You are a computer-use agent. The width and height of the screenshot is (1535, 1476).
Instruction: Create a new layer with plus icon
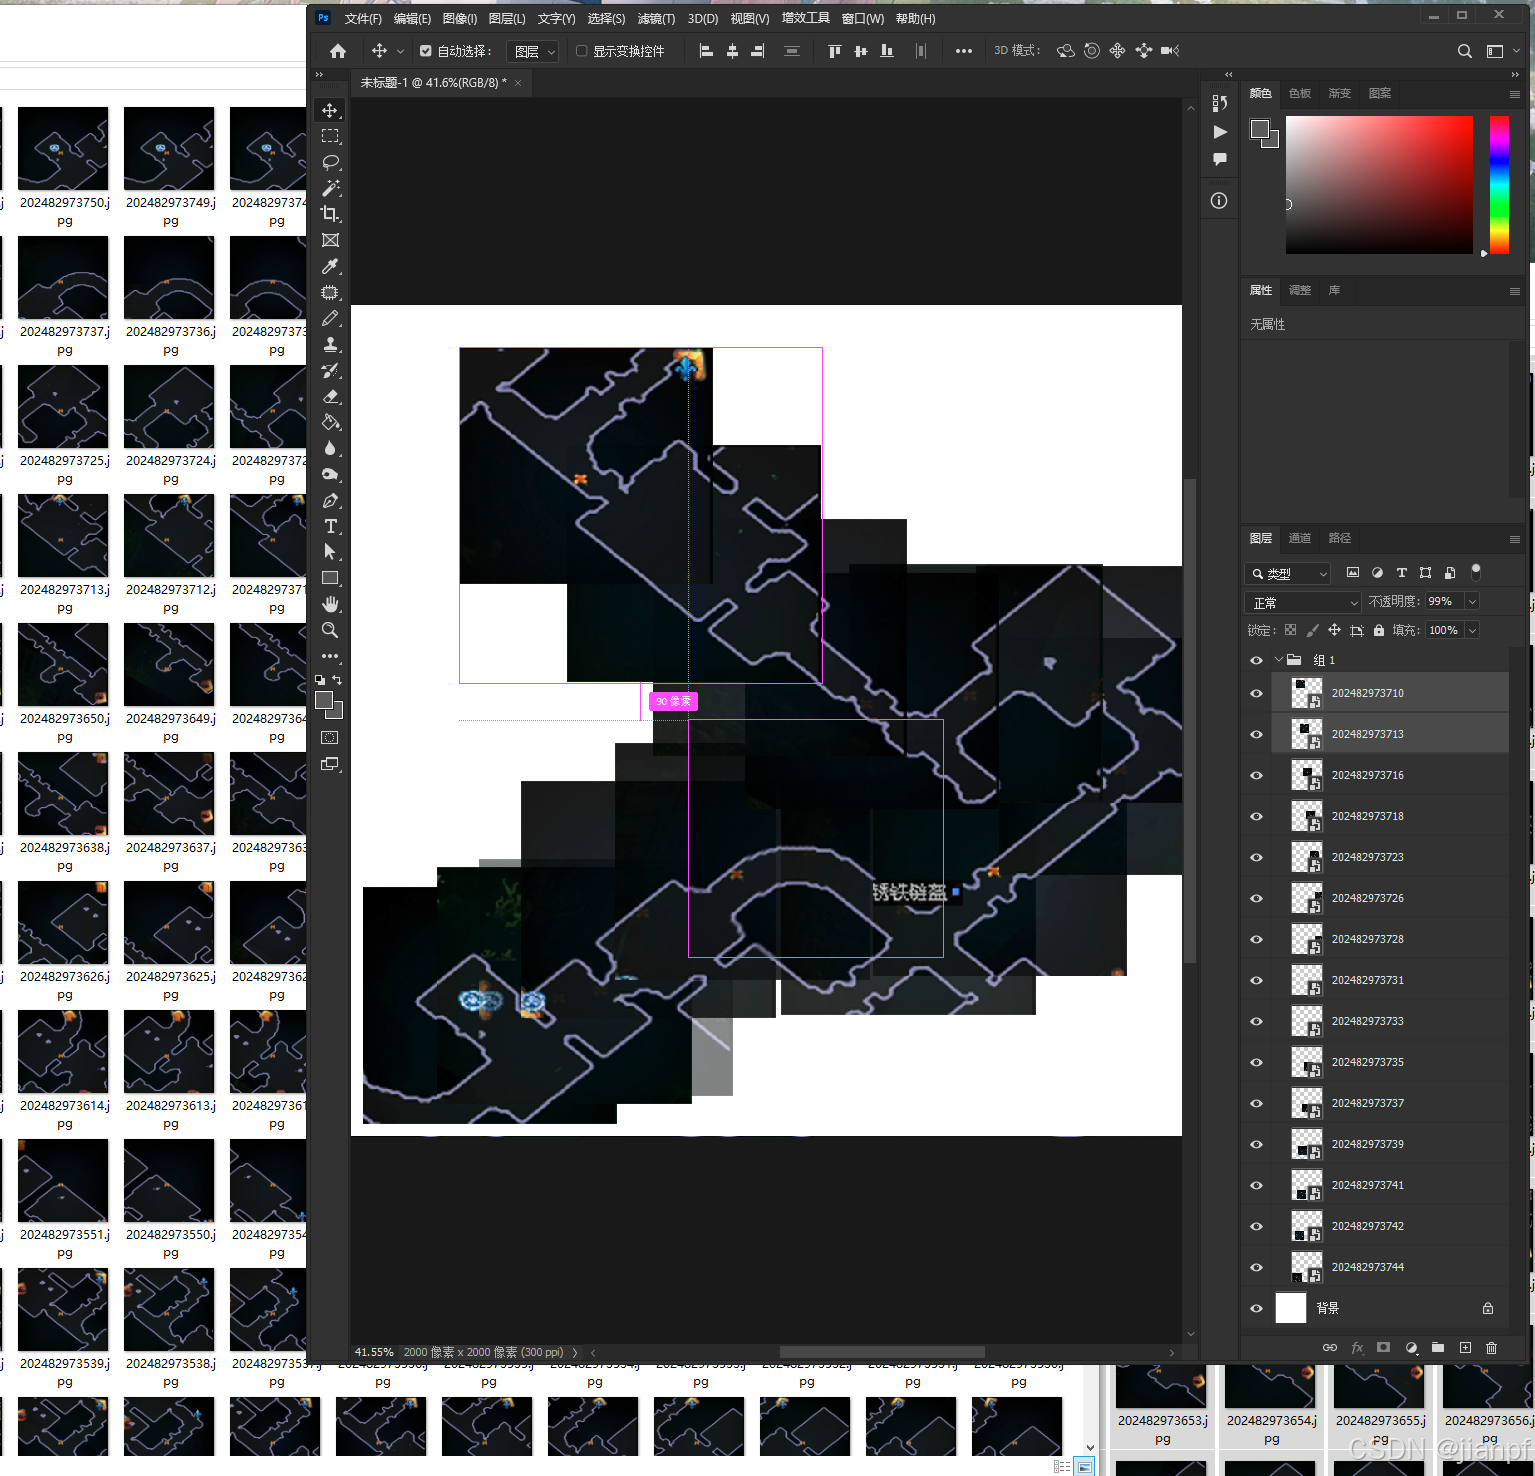1465,1347
